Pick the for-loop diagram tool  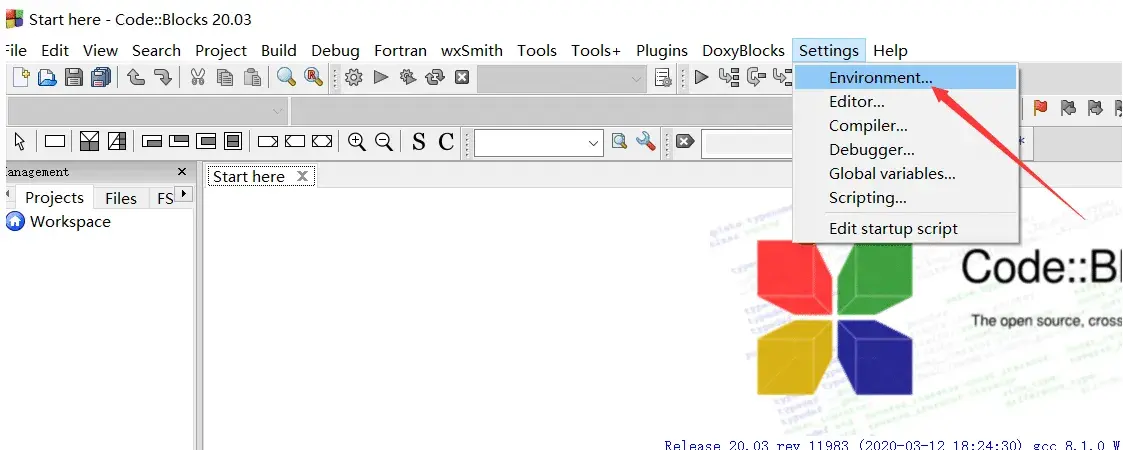click(206, 141)
